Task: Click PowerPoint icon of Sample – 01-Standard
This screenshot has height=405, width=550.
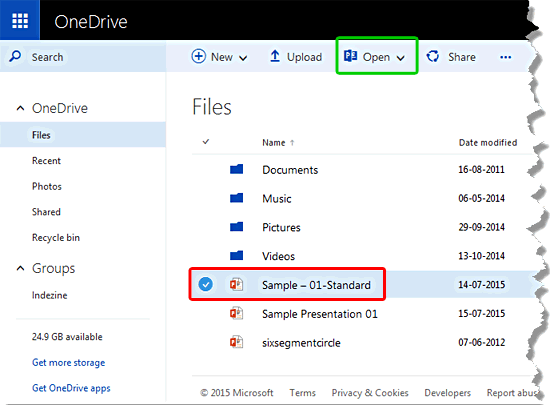Action: pos(236,284)
